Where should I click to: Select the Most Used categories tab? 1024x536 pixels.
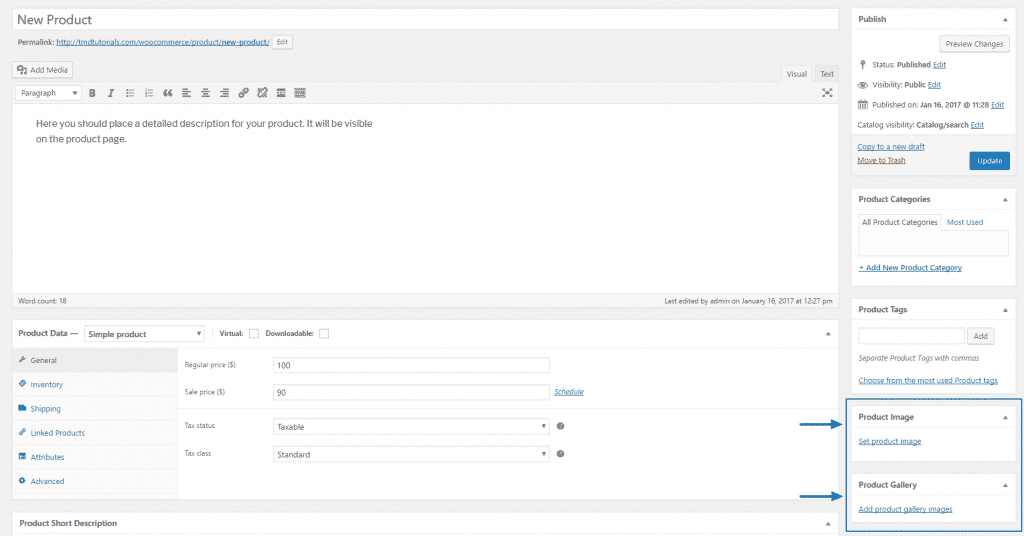[965, 222]
